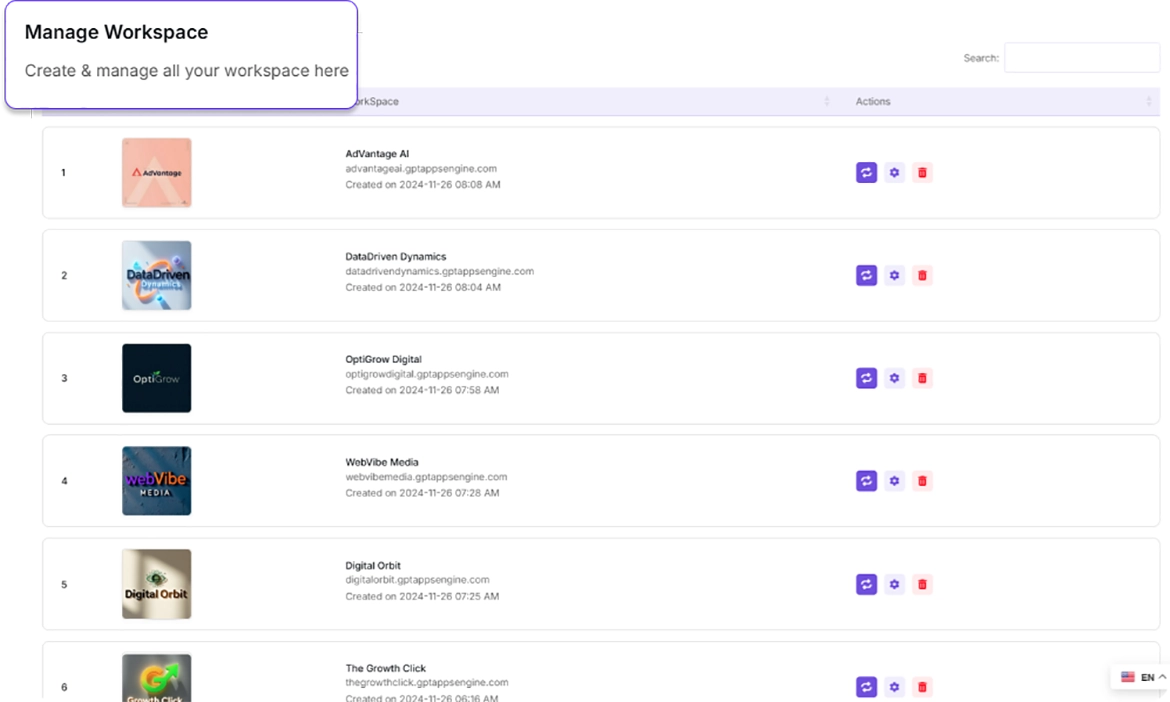Open settings gear for OptiGrow Digital
Image resolution: width=1170 pixels, height=702 pixels.
[x=894, y=378]
